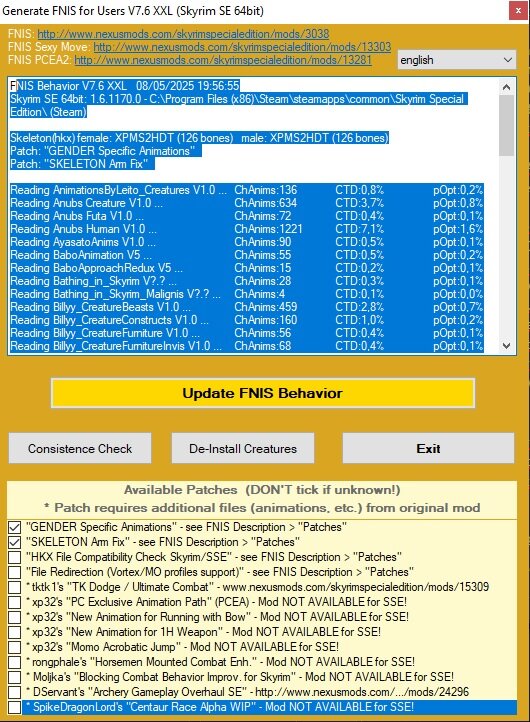Click the Update FNIS Behavior button
530x722 pixels.
262,393
